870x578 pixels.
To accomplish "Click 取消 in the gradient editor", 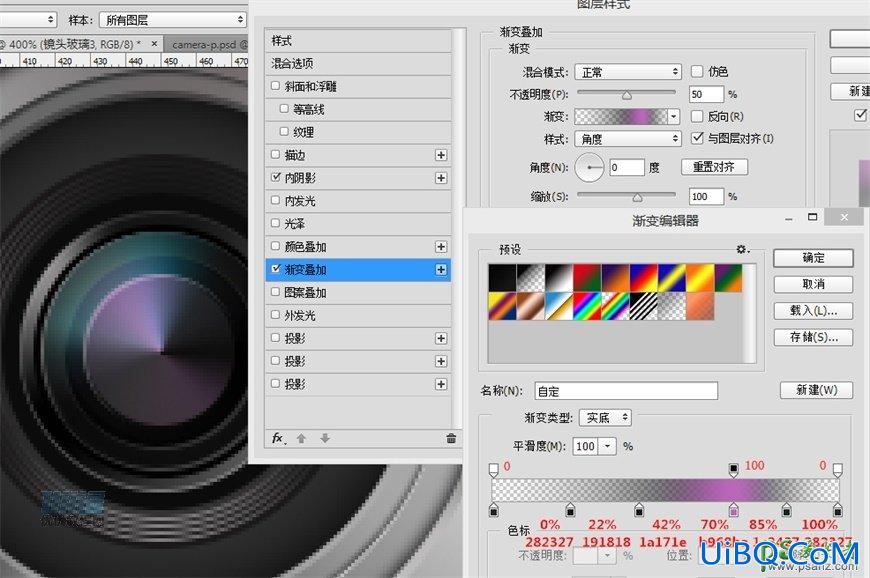I will pos(813,284).
